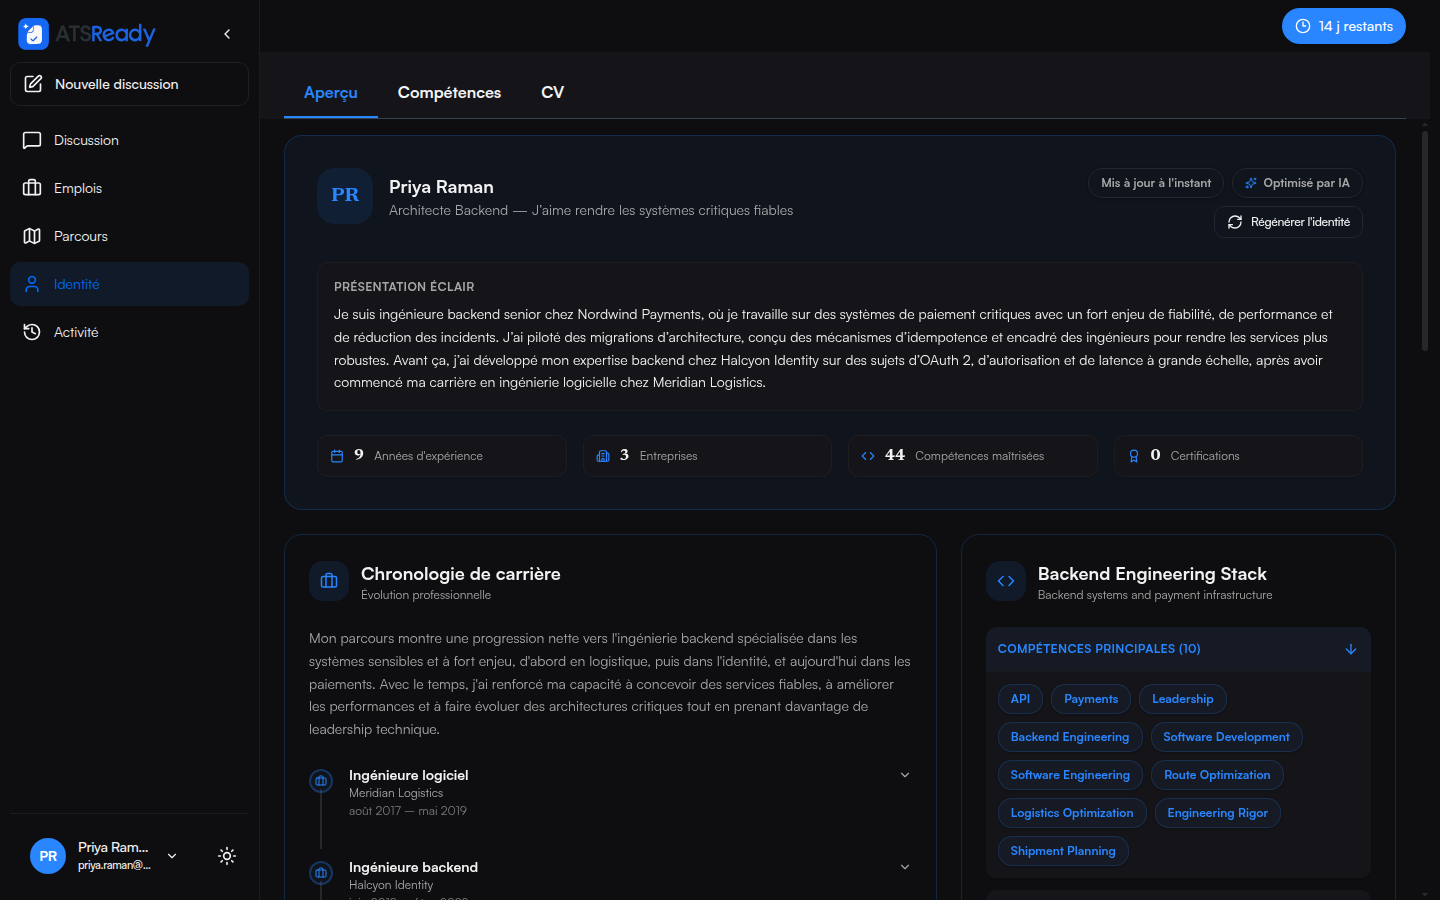Expand the Ingénieure logiciel entry chevron
1440x900 pixels.
(905, 775)
